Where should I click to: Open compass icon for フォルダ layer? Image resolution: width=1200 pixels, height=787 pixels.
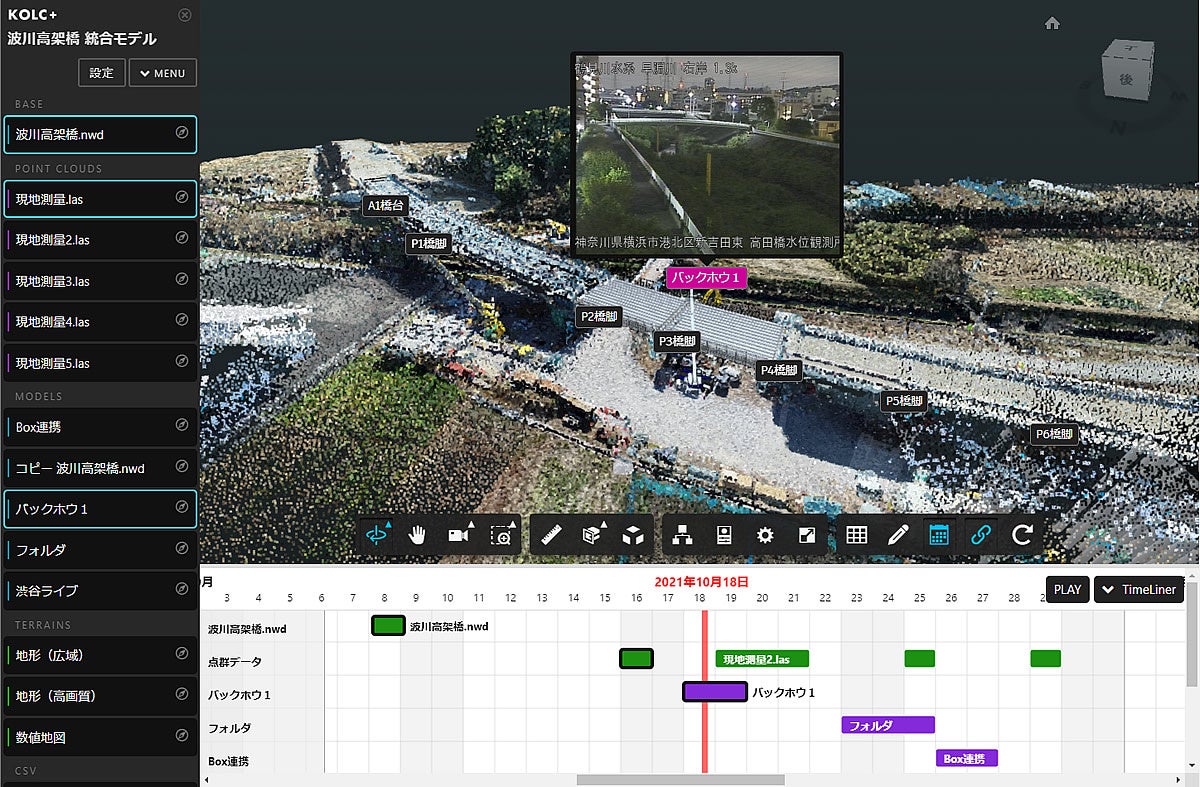182,549
